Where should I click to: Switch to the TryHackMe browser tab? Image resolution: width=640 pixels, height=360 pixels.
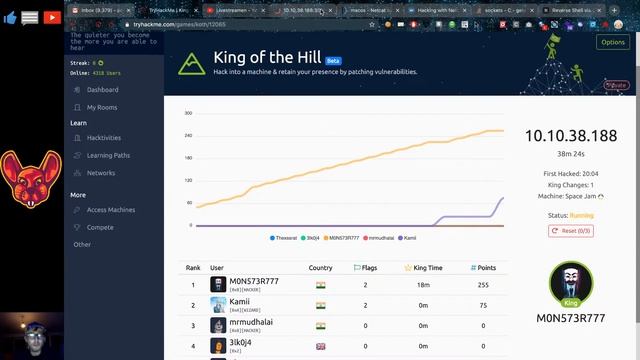coord(168,10)
